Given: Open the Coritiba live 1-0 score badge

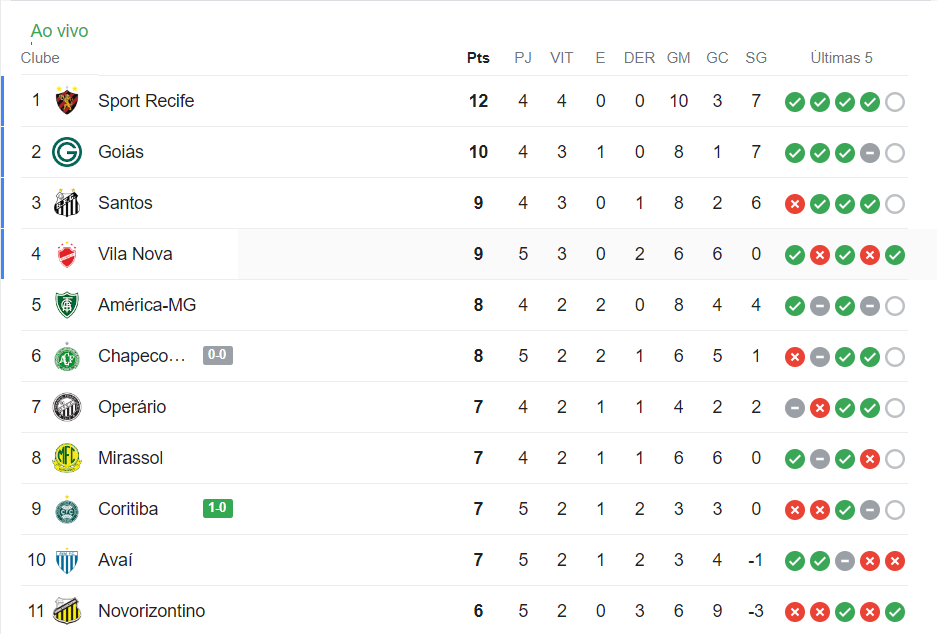Looking at the screenshot, I should [x=217, y=508].
